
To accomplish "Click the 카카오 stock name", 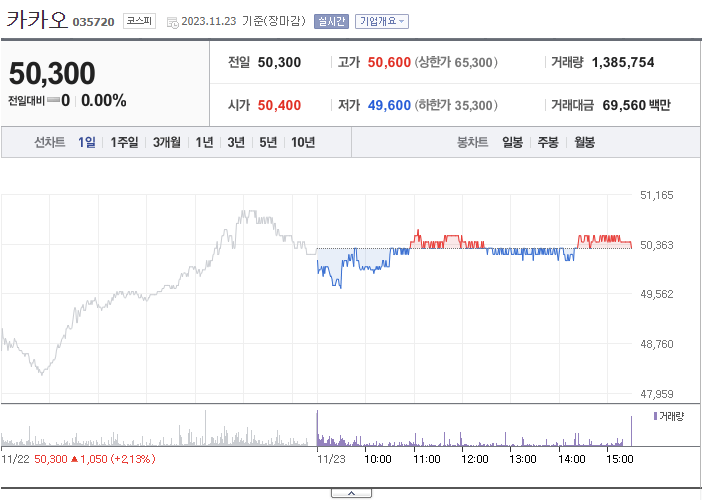I will point(37,20).
